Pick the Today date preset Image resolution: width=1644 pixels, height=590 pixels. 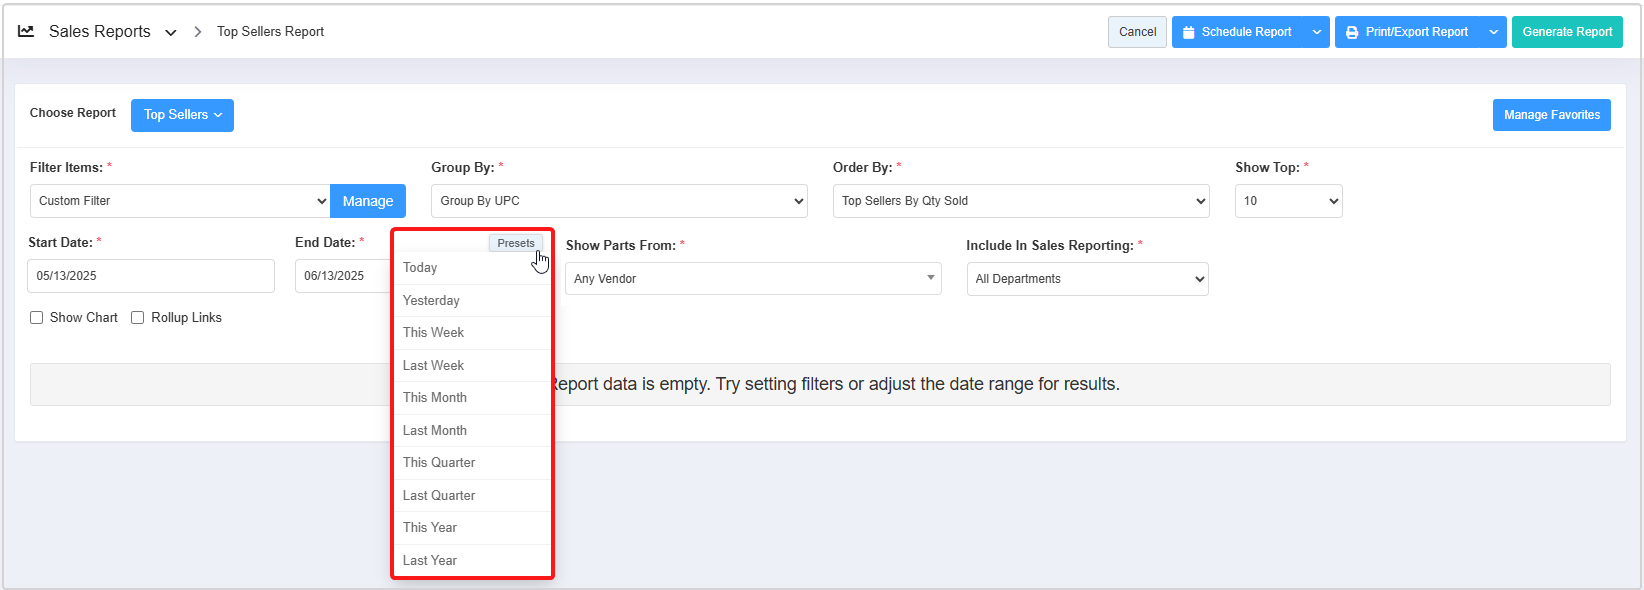420,268
